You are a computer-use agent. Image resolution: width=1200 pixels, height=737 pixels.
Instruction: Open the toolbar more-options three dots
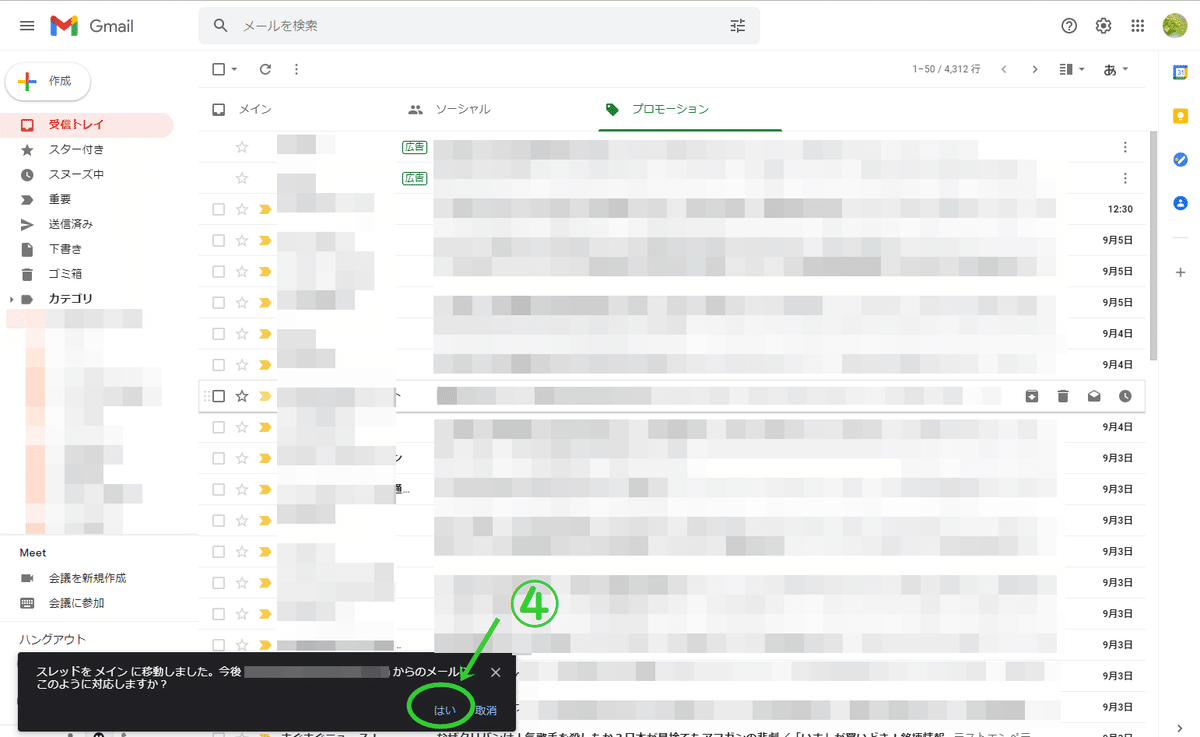[296, 69]
